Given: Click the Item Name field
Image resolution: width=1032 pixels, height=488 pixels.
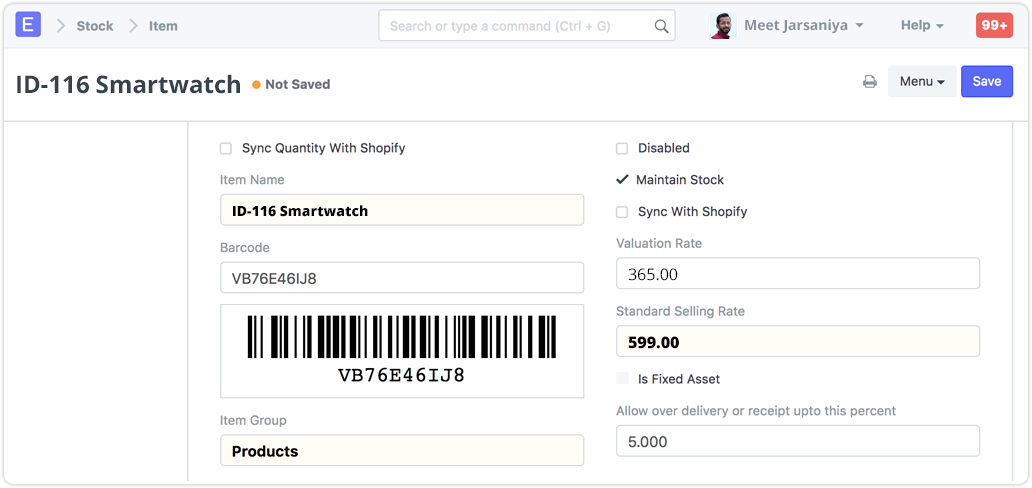Looking at the screenshot, I should pyautogui.click(x=402, y=210).
